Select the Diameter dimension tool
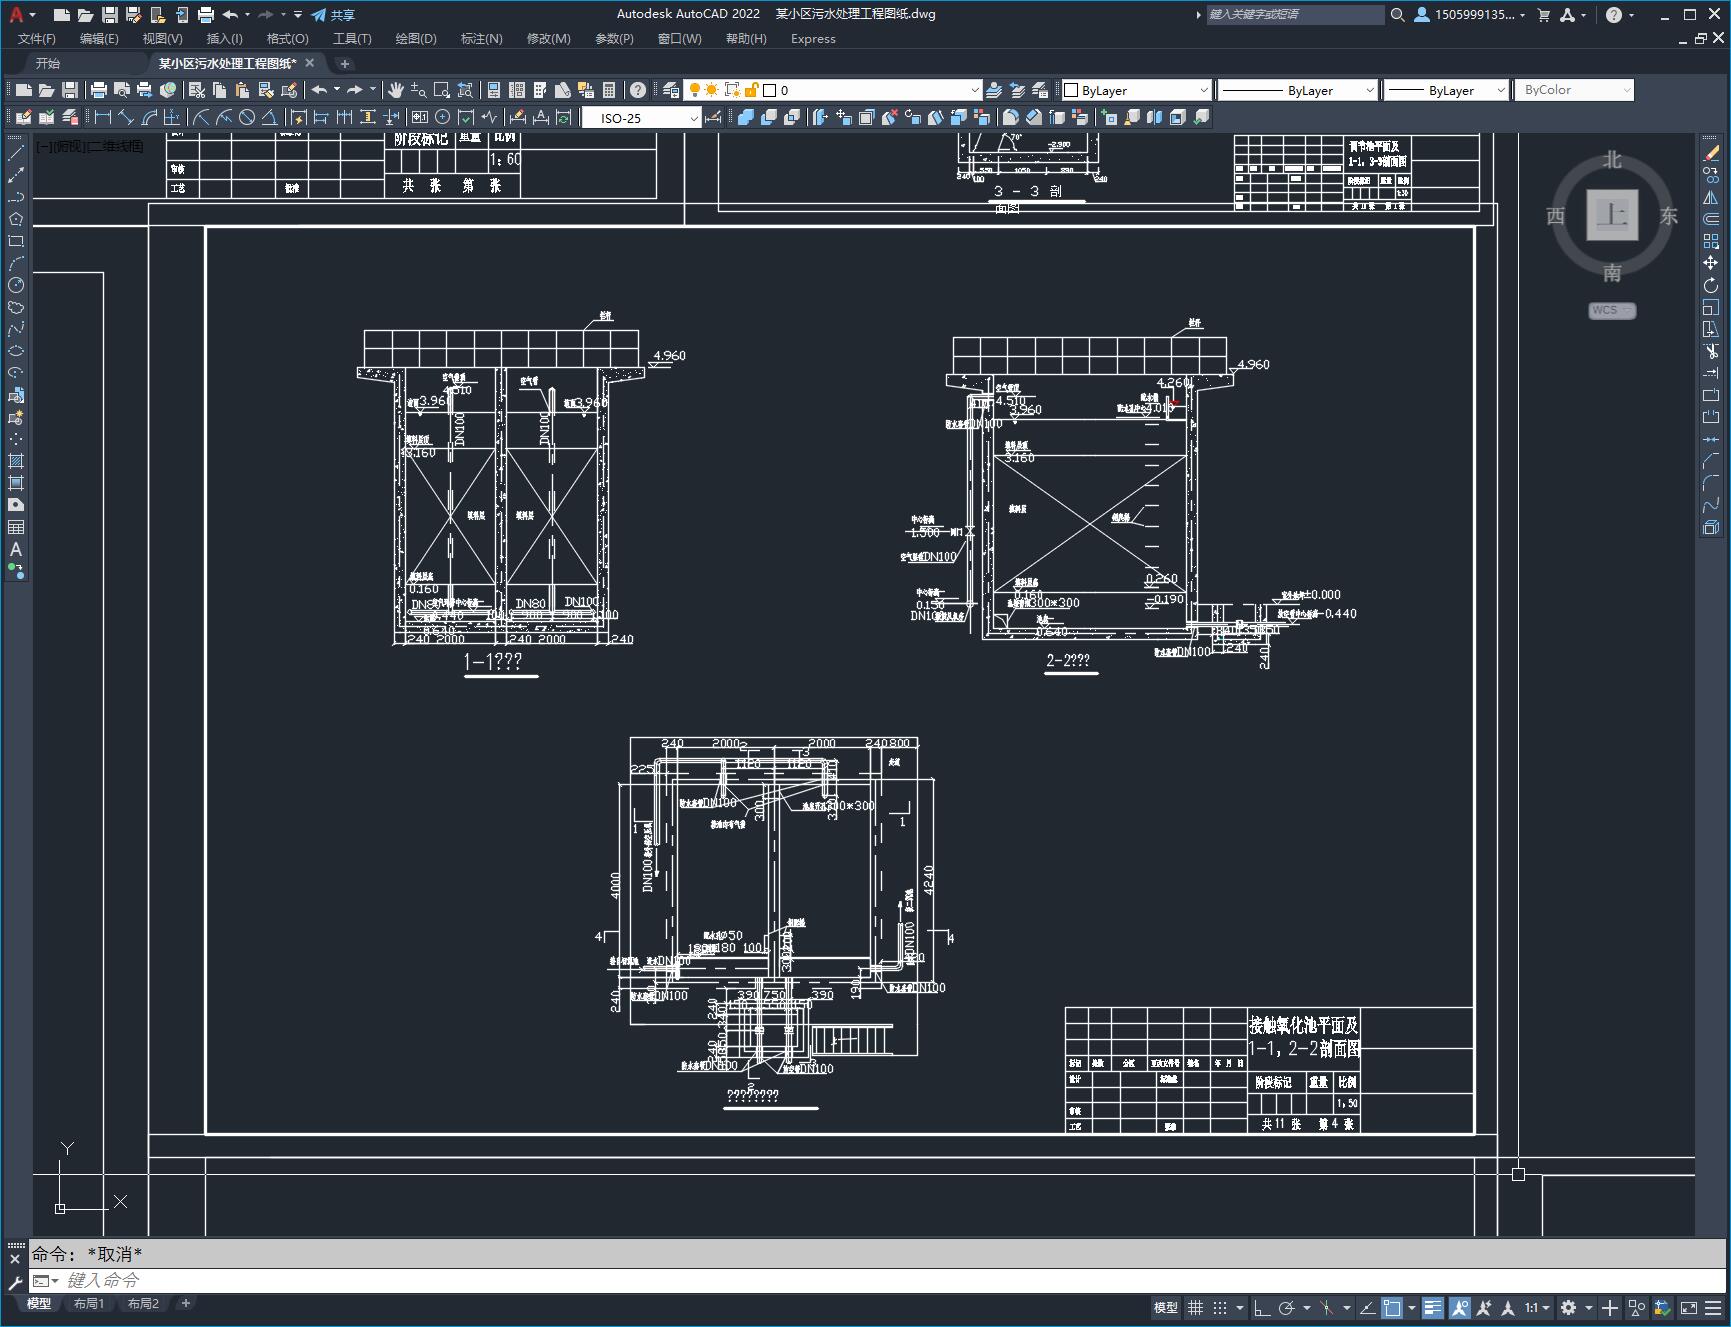This screenshot has width=1731, height=1327. click(247, 117)
